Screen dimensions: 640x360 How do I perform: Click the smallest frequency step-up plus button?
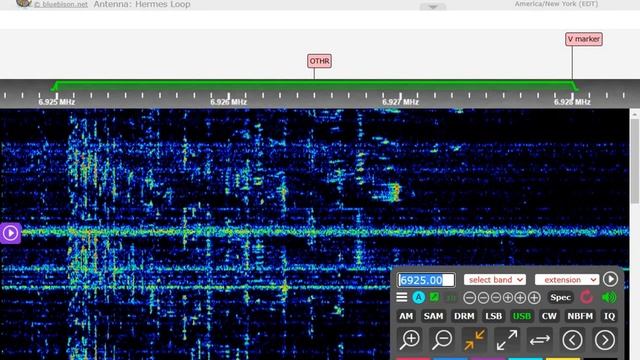(x=507, y=298)
